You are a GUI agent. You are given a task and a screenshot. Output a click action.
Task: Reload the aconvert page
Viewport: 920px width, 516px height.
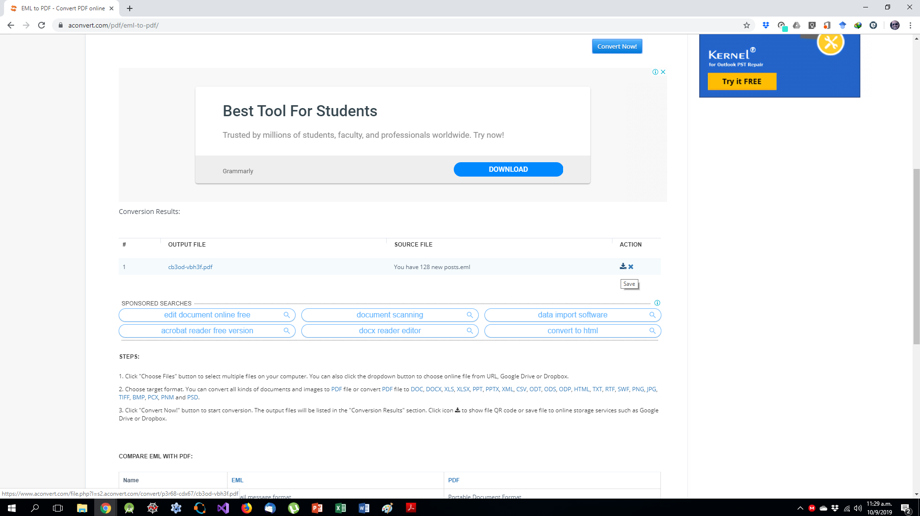coord(41,25)
